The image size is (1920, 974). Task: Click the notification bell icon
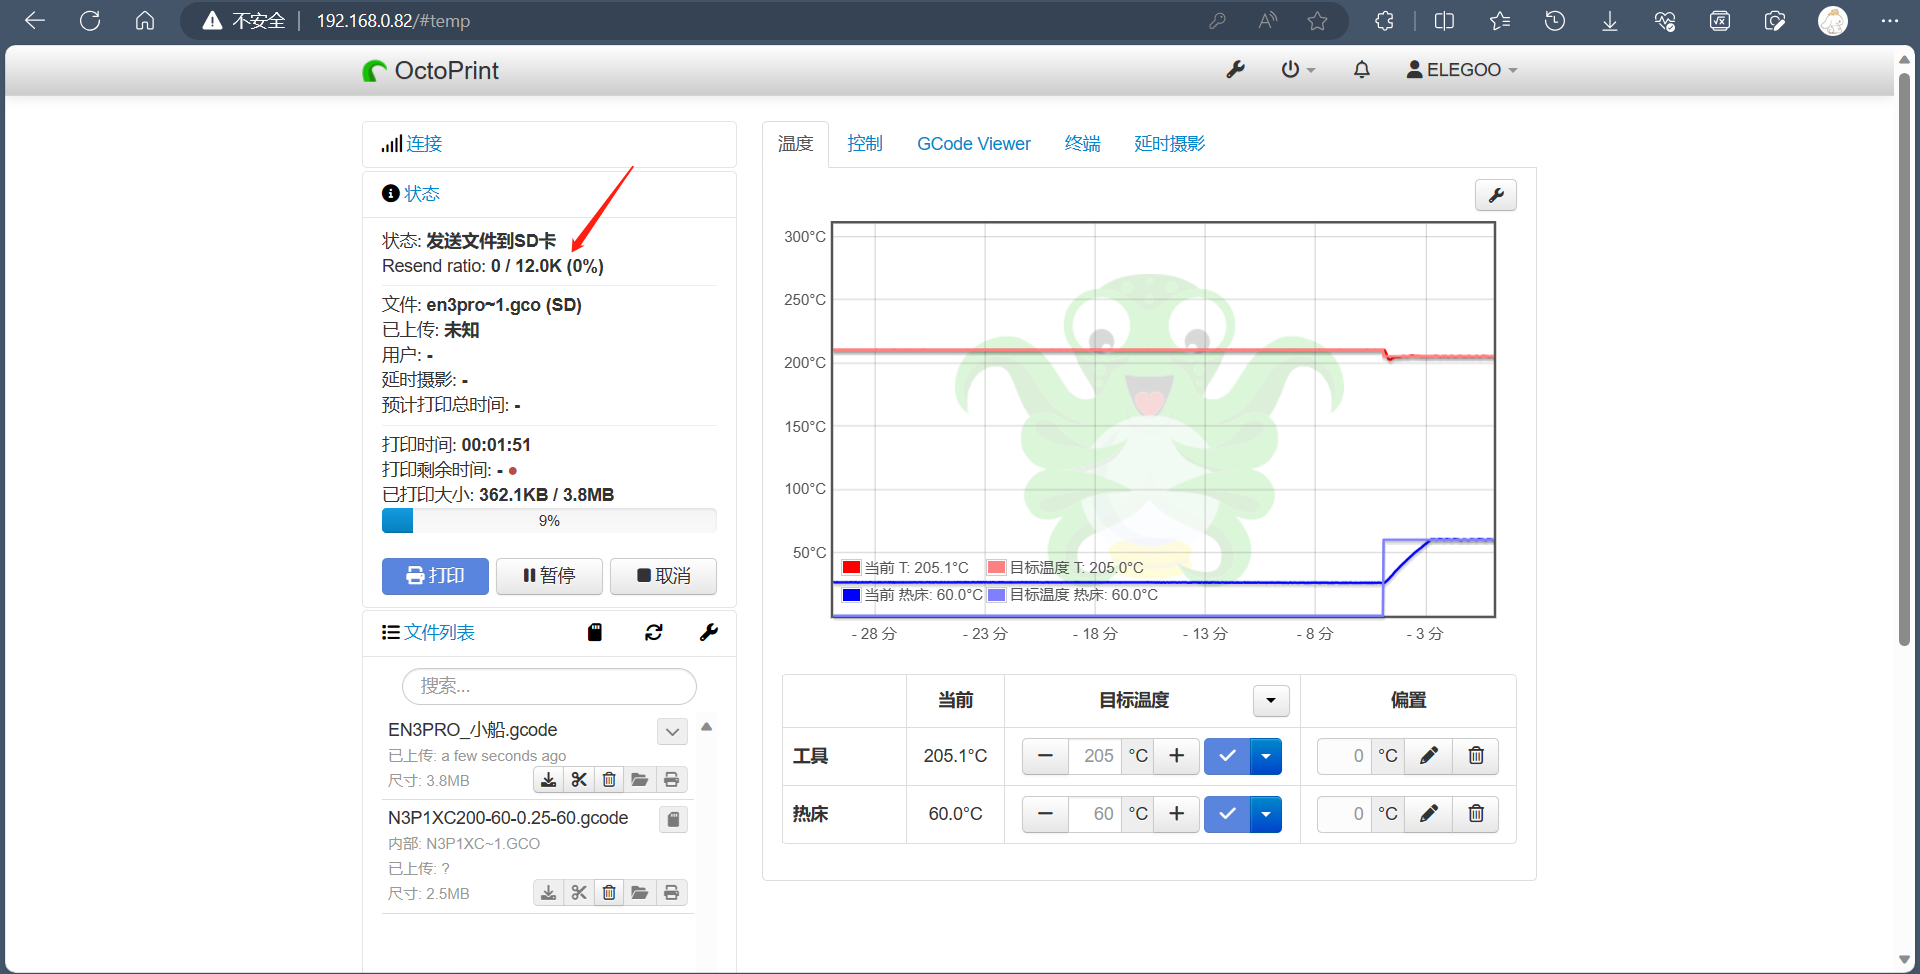coord(1361,70)
